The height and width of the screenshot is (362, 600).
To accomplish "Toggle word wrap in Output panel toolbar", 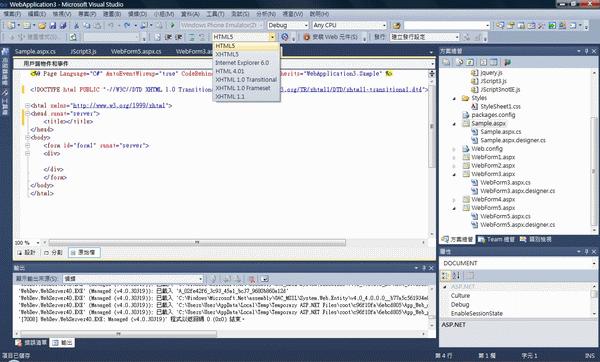I will (264, 279).
